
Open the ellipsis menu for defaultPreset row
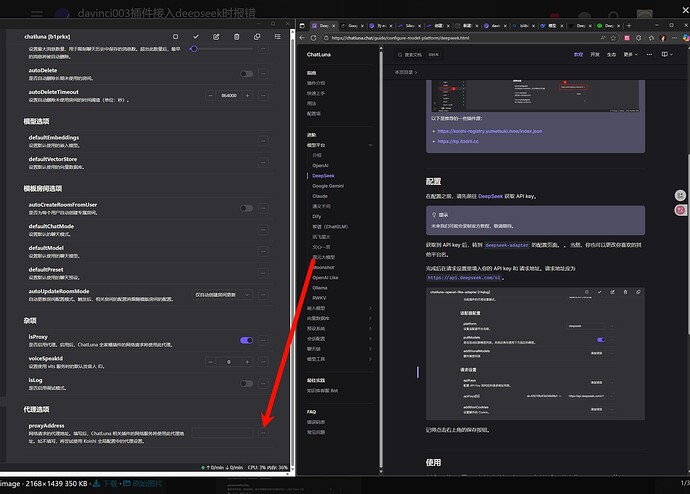263,273
